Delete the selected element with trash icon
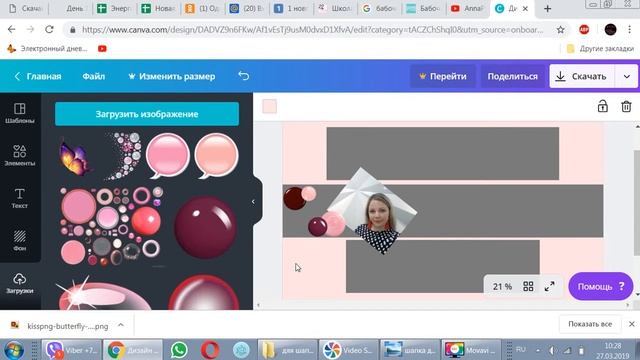The height and width of the screenshot is (360, 640). 626,107
